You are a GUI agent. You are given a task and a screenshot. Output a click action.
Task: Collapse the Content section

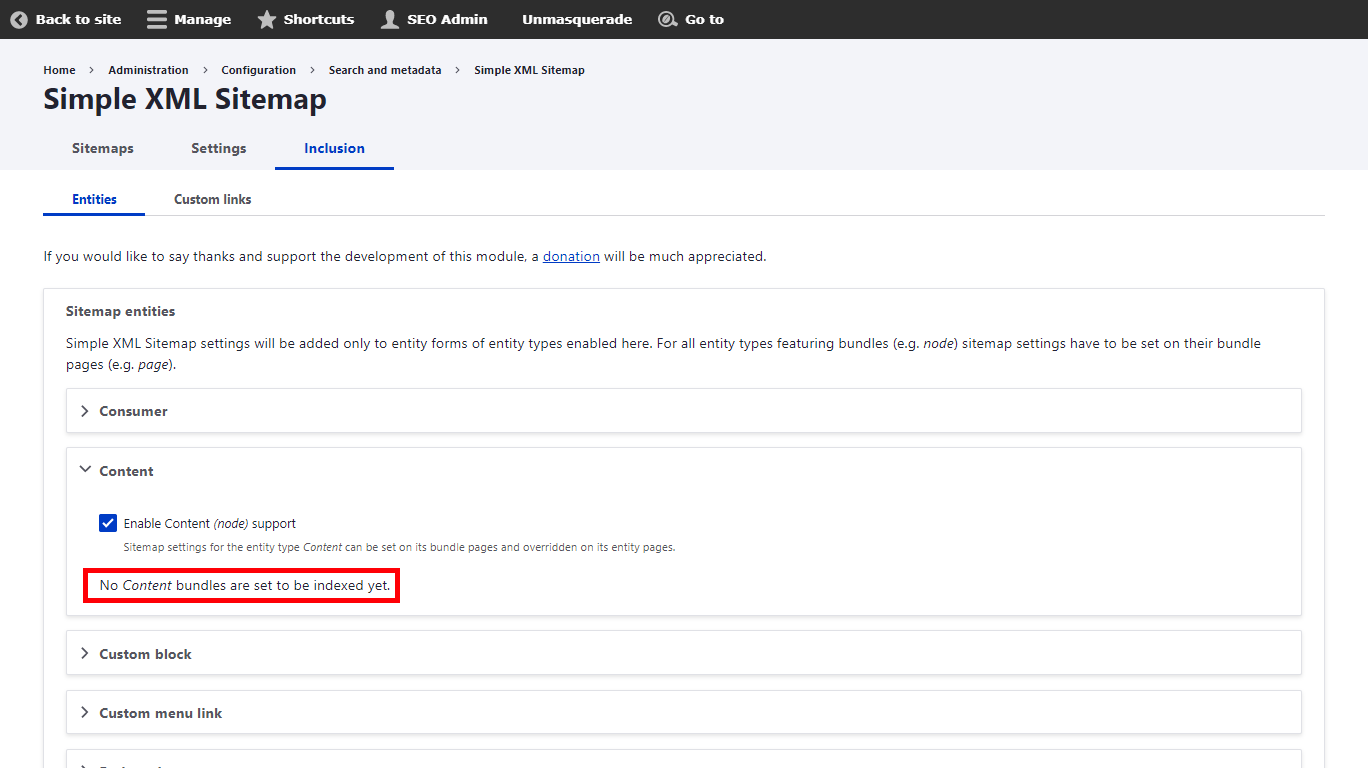(x=126, y=471)
